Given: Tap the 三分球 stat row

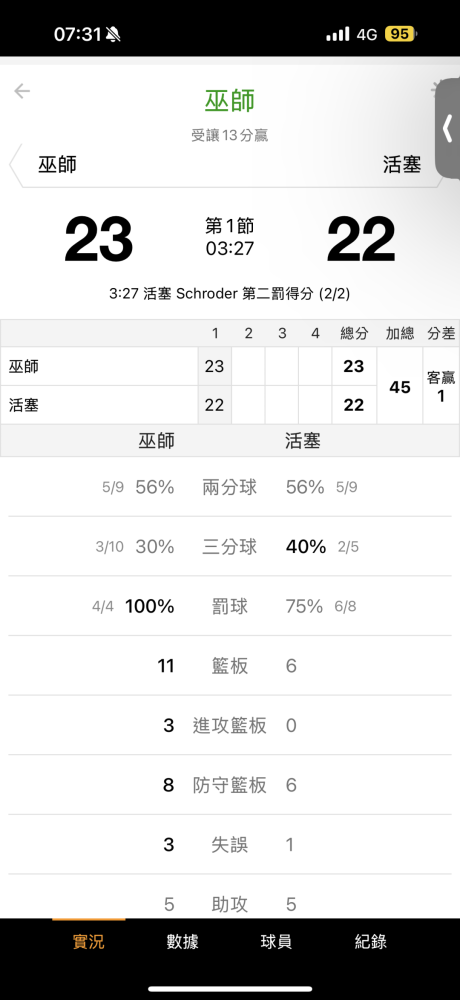Looking at the screenshot, I should pos(230,547).
